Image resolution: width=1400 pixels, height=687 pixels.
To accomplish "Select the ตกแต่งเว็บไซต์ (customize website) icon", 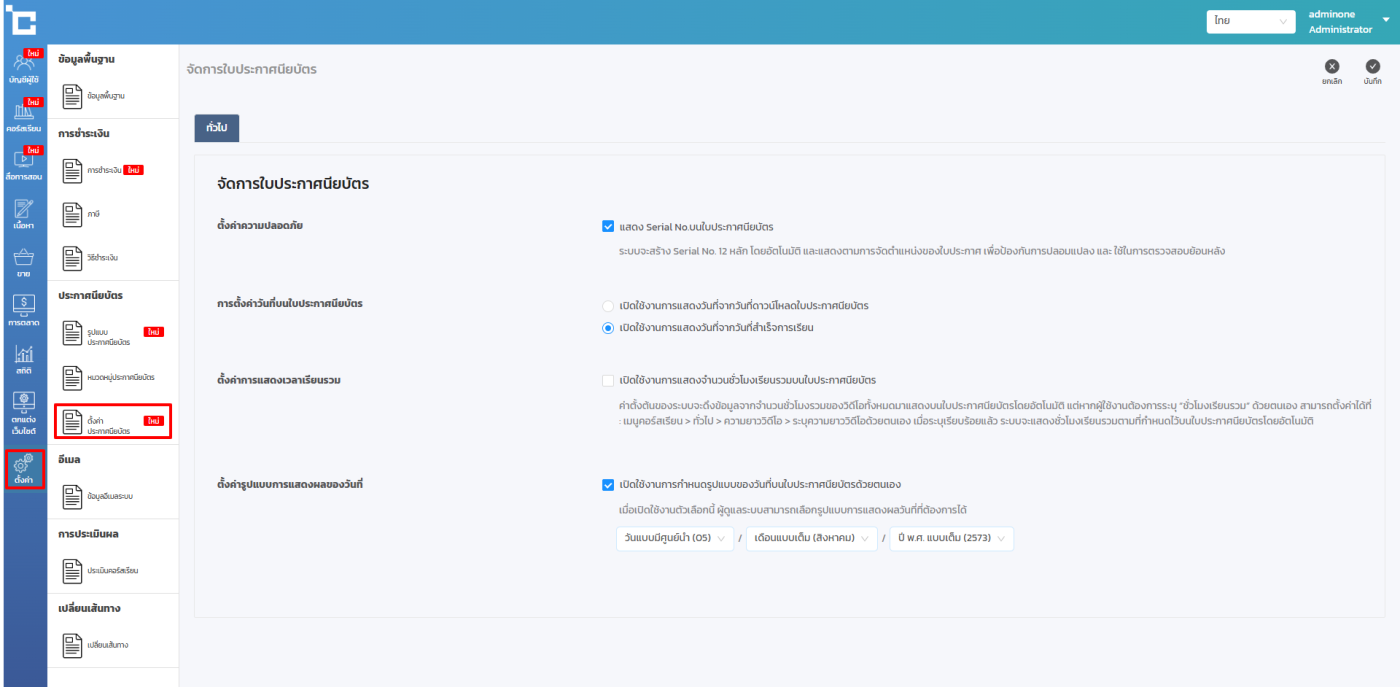I will (23, 412).
